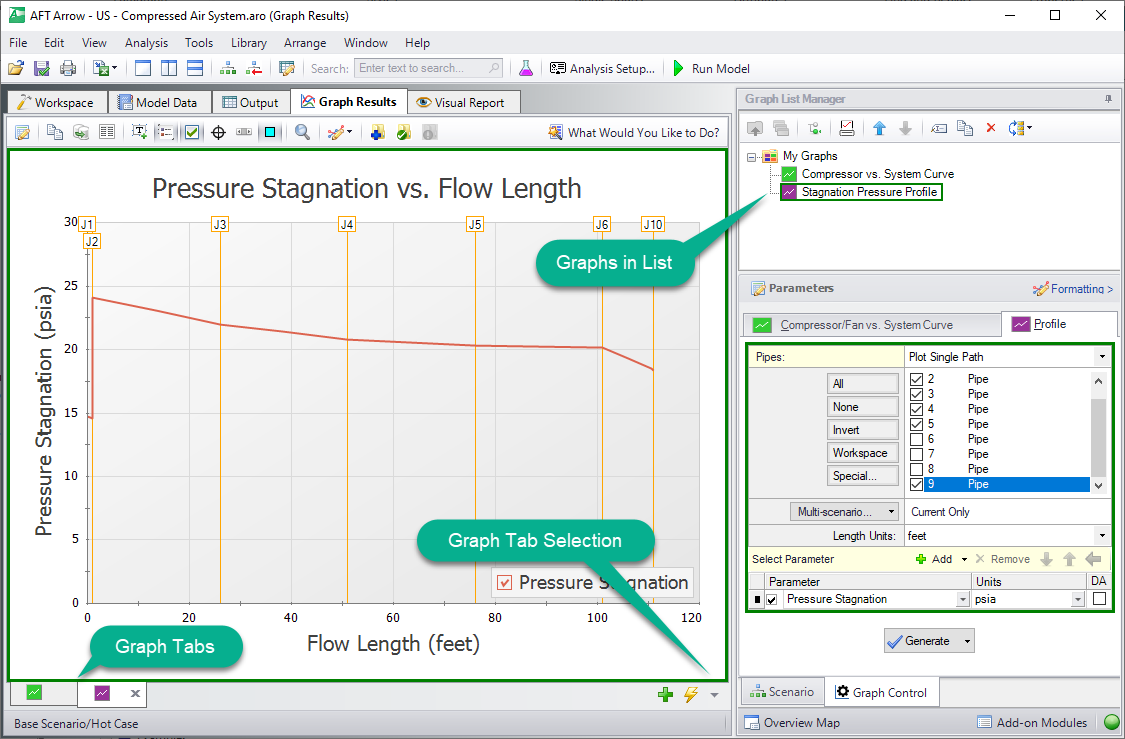Click the Special... button
Image resolution: width=1125 pixels, height=739 pixels.
coord(862,476)
